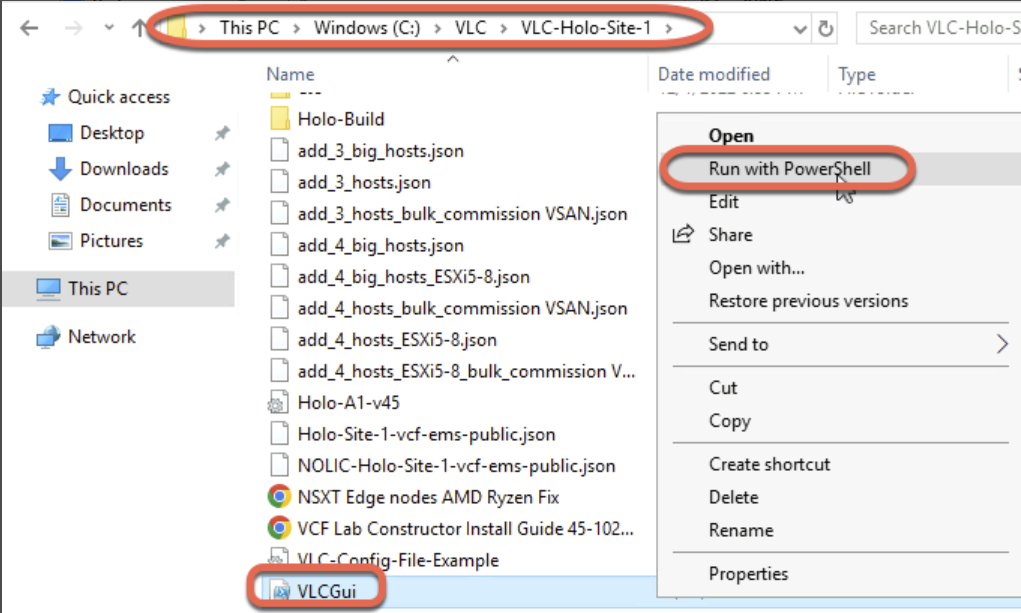
Task: Select add_3_hosts_bulk_commission VSAN.json file
Action: [462, 214]
